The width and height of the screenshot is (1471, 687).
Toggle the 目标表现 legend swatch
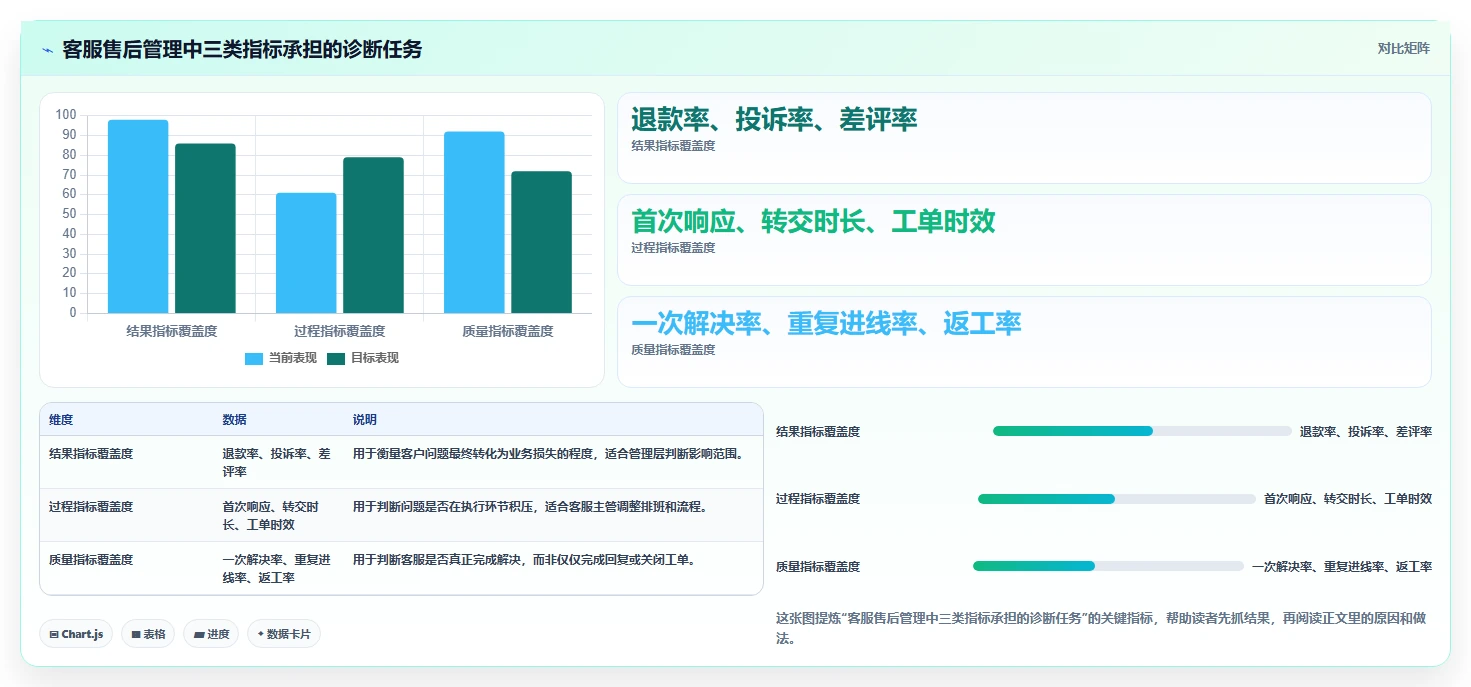pyautogui.click(x=336, y=358)
